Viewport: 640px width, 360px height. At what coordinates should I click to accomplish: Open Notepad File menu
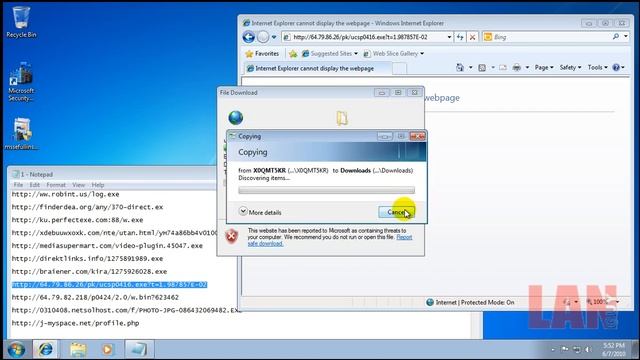(18, 185)
